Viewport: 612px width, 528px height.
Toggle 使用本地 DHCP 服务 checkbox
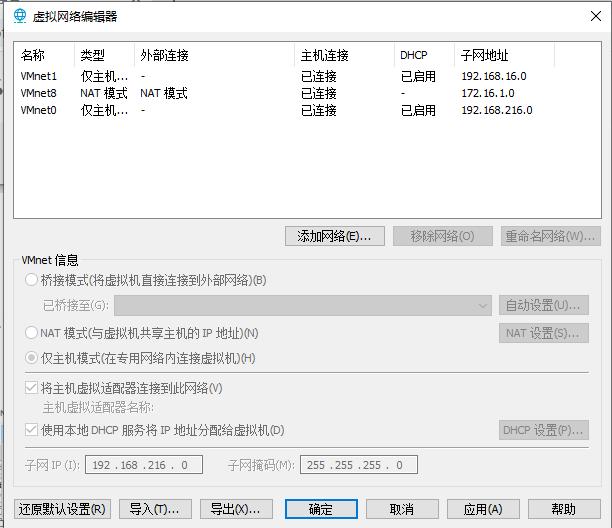click(31, 430)
